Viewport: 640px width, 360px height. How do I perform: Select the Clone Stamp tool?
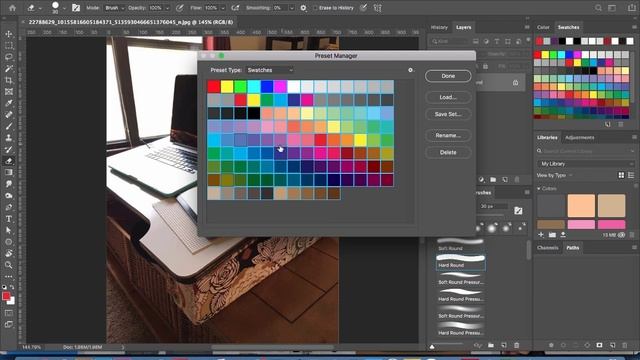coord(9,138)
